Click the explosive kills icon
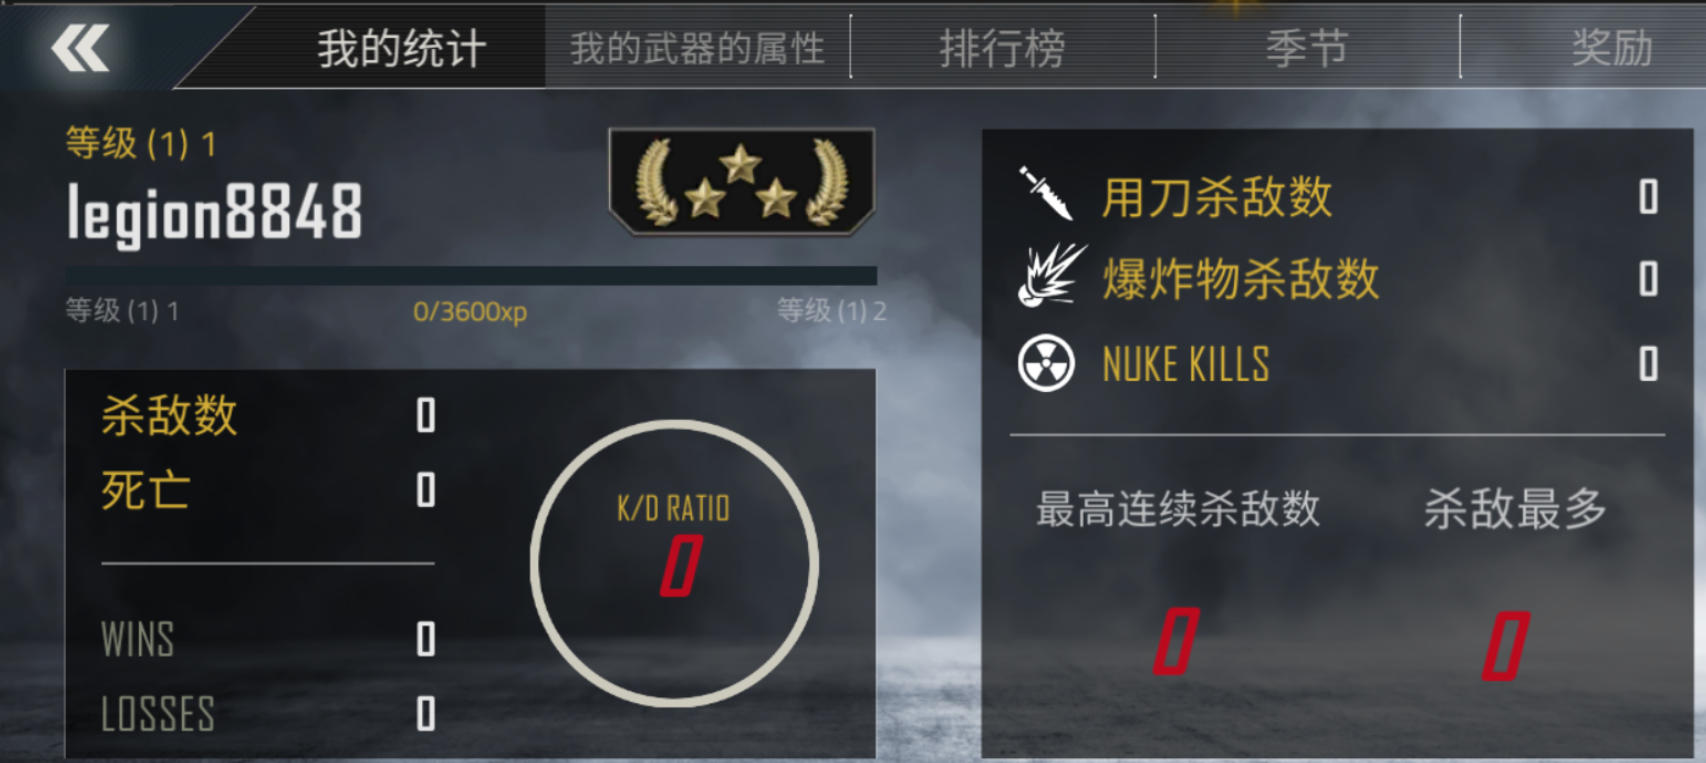 1050,275
